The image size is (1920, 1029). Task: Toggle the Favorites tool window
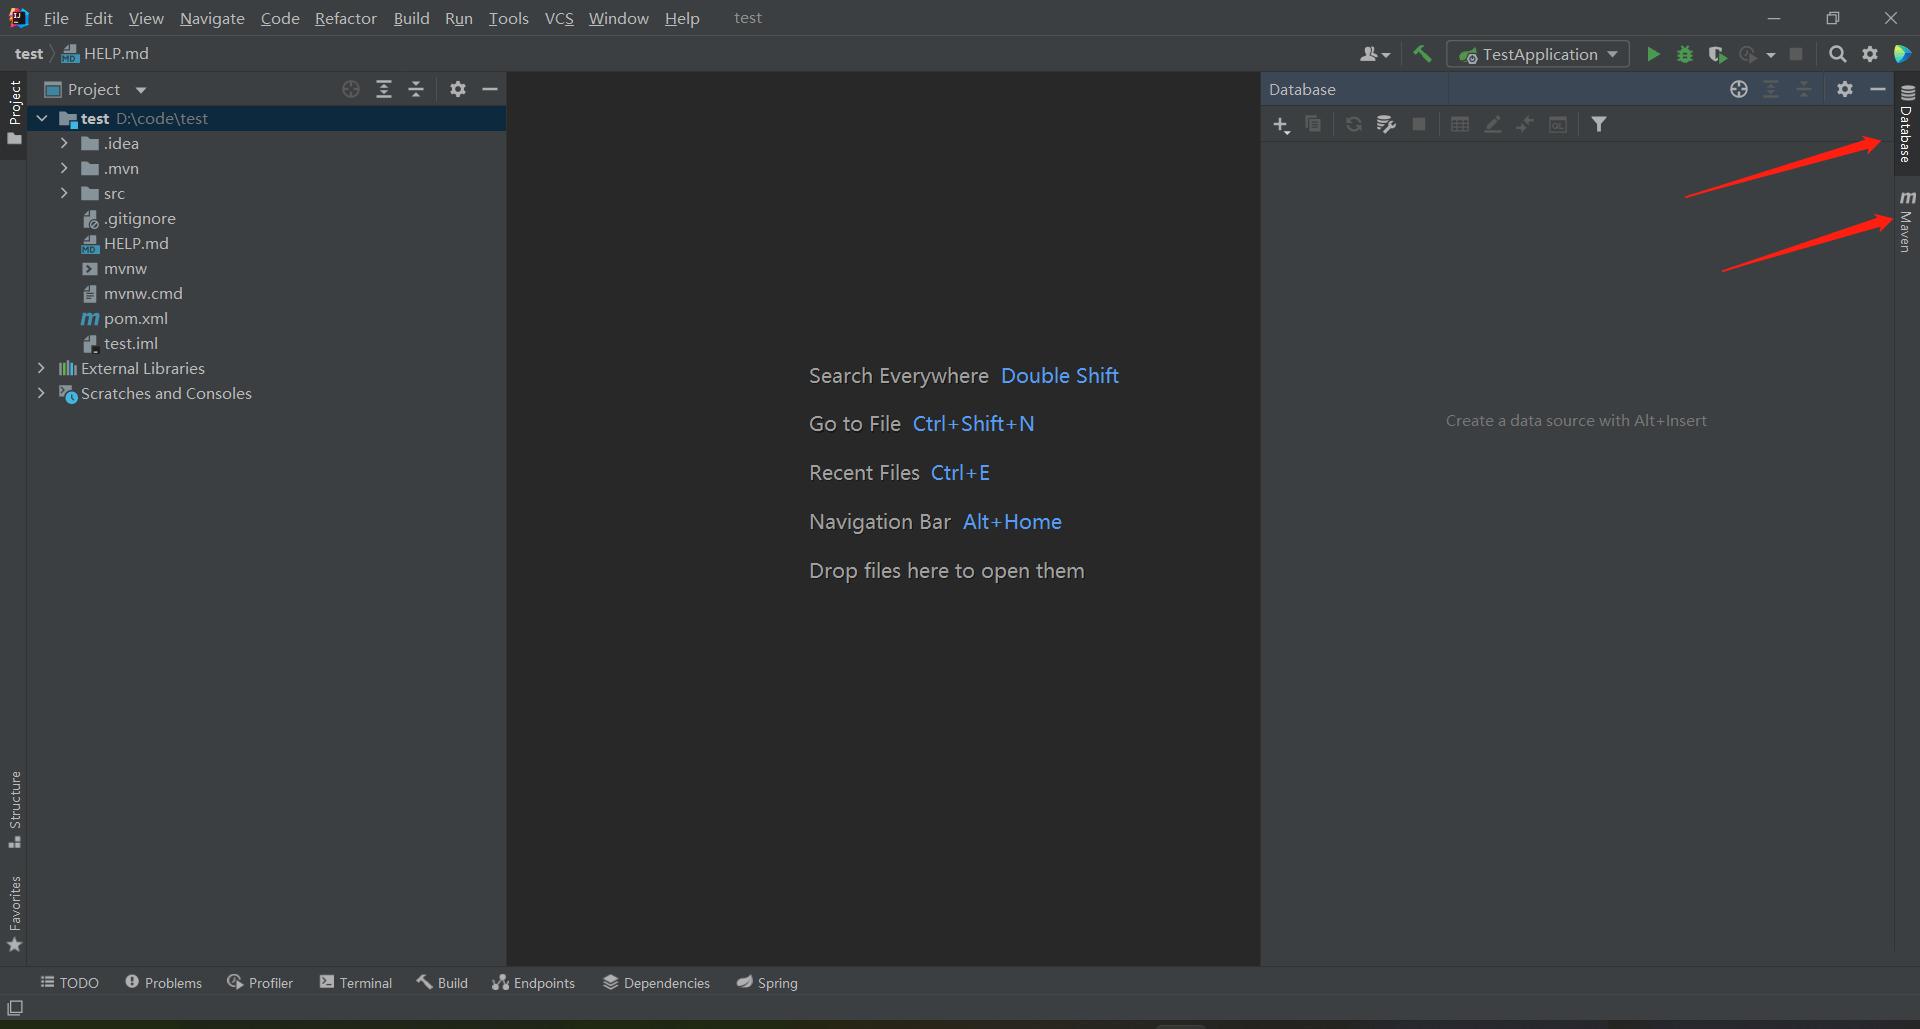coord(14,914)
